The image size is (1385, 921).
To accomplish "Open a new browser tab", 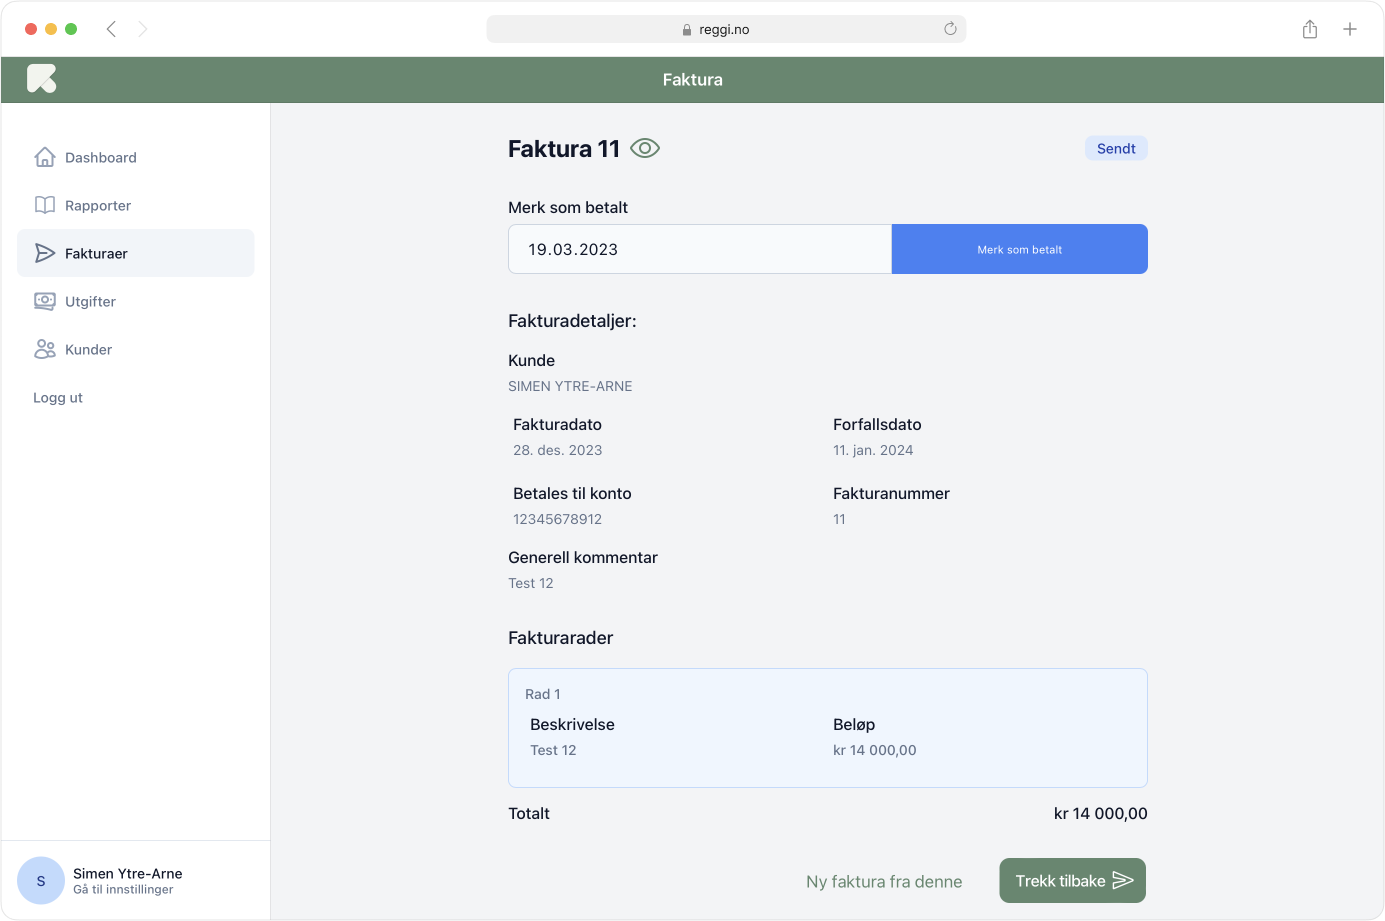I will [1350, 29].
